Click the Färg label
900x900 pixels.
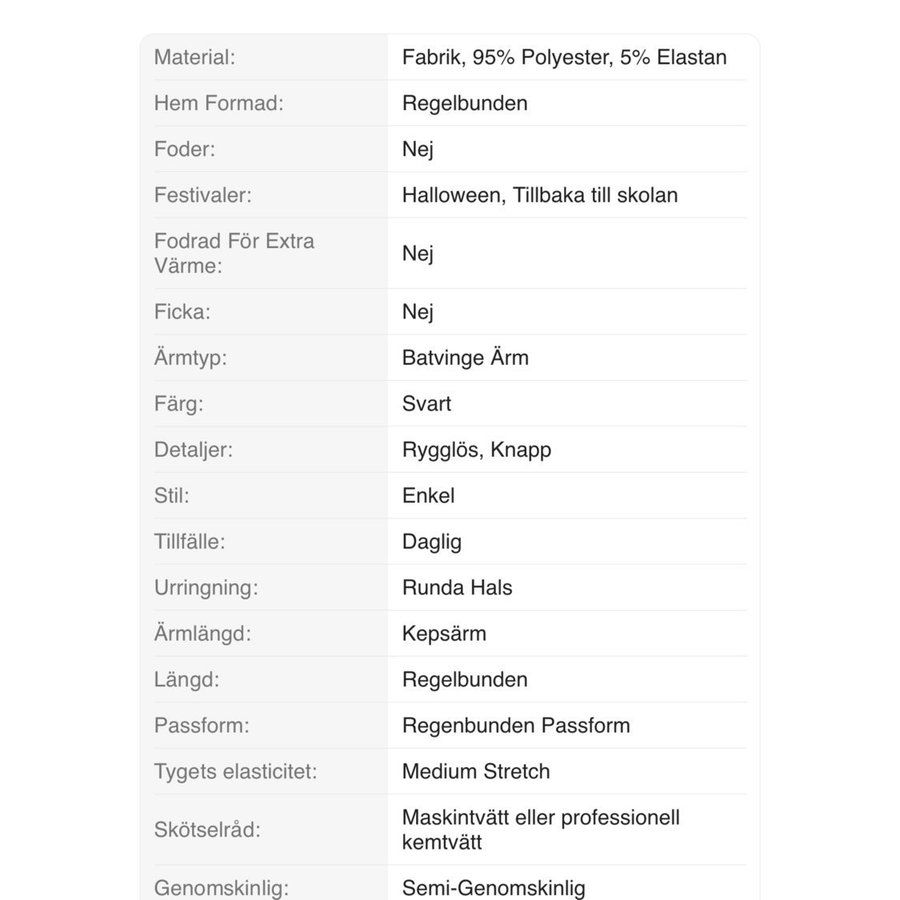coord(180,404)
